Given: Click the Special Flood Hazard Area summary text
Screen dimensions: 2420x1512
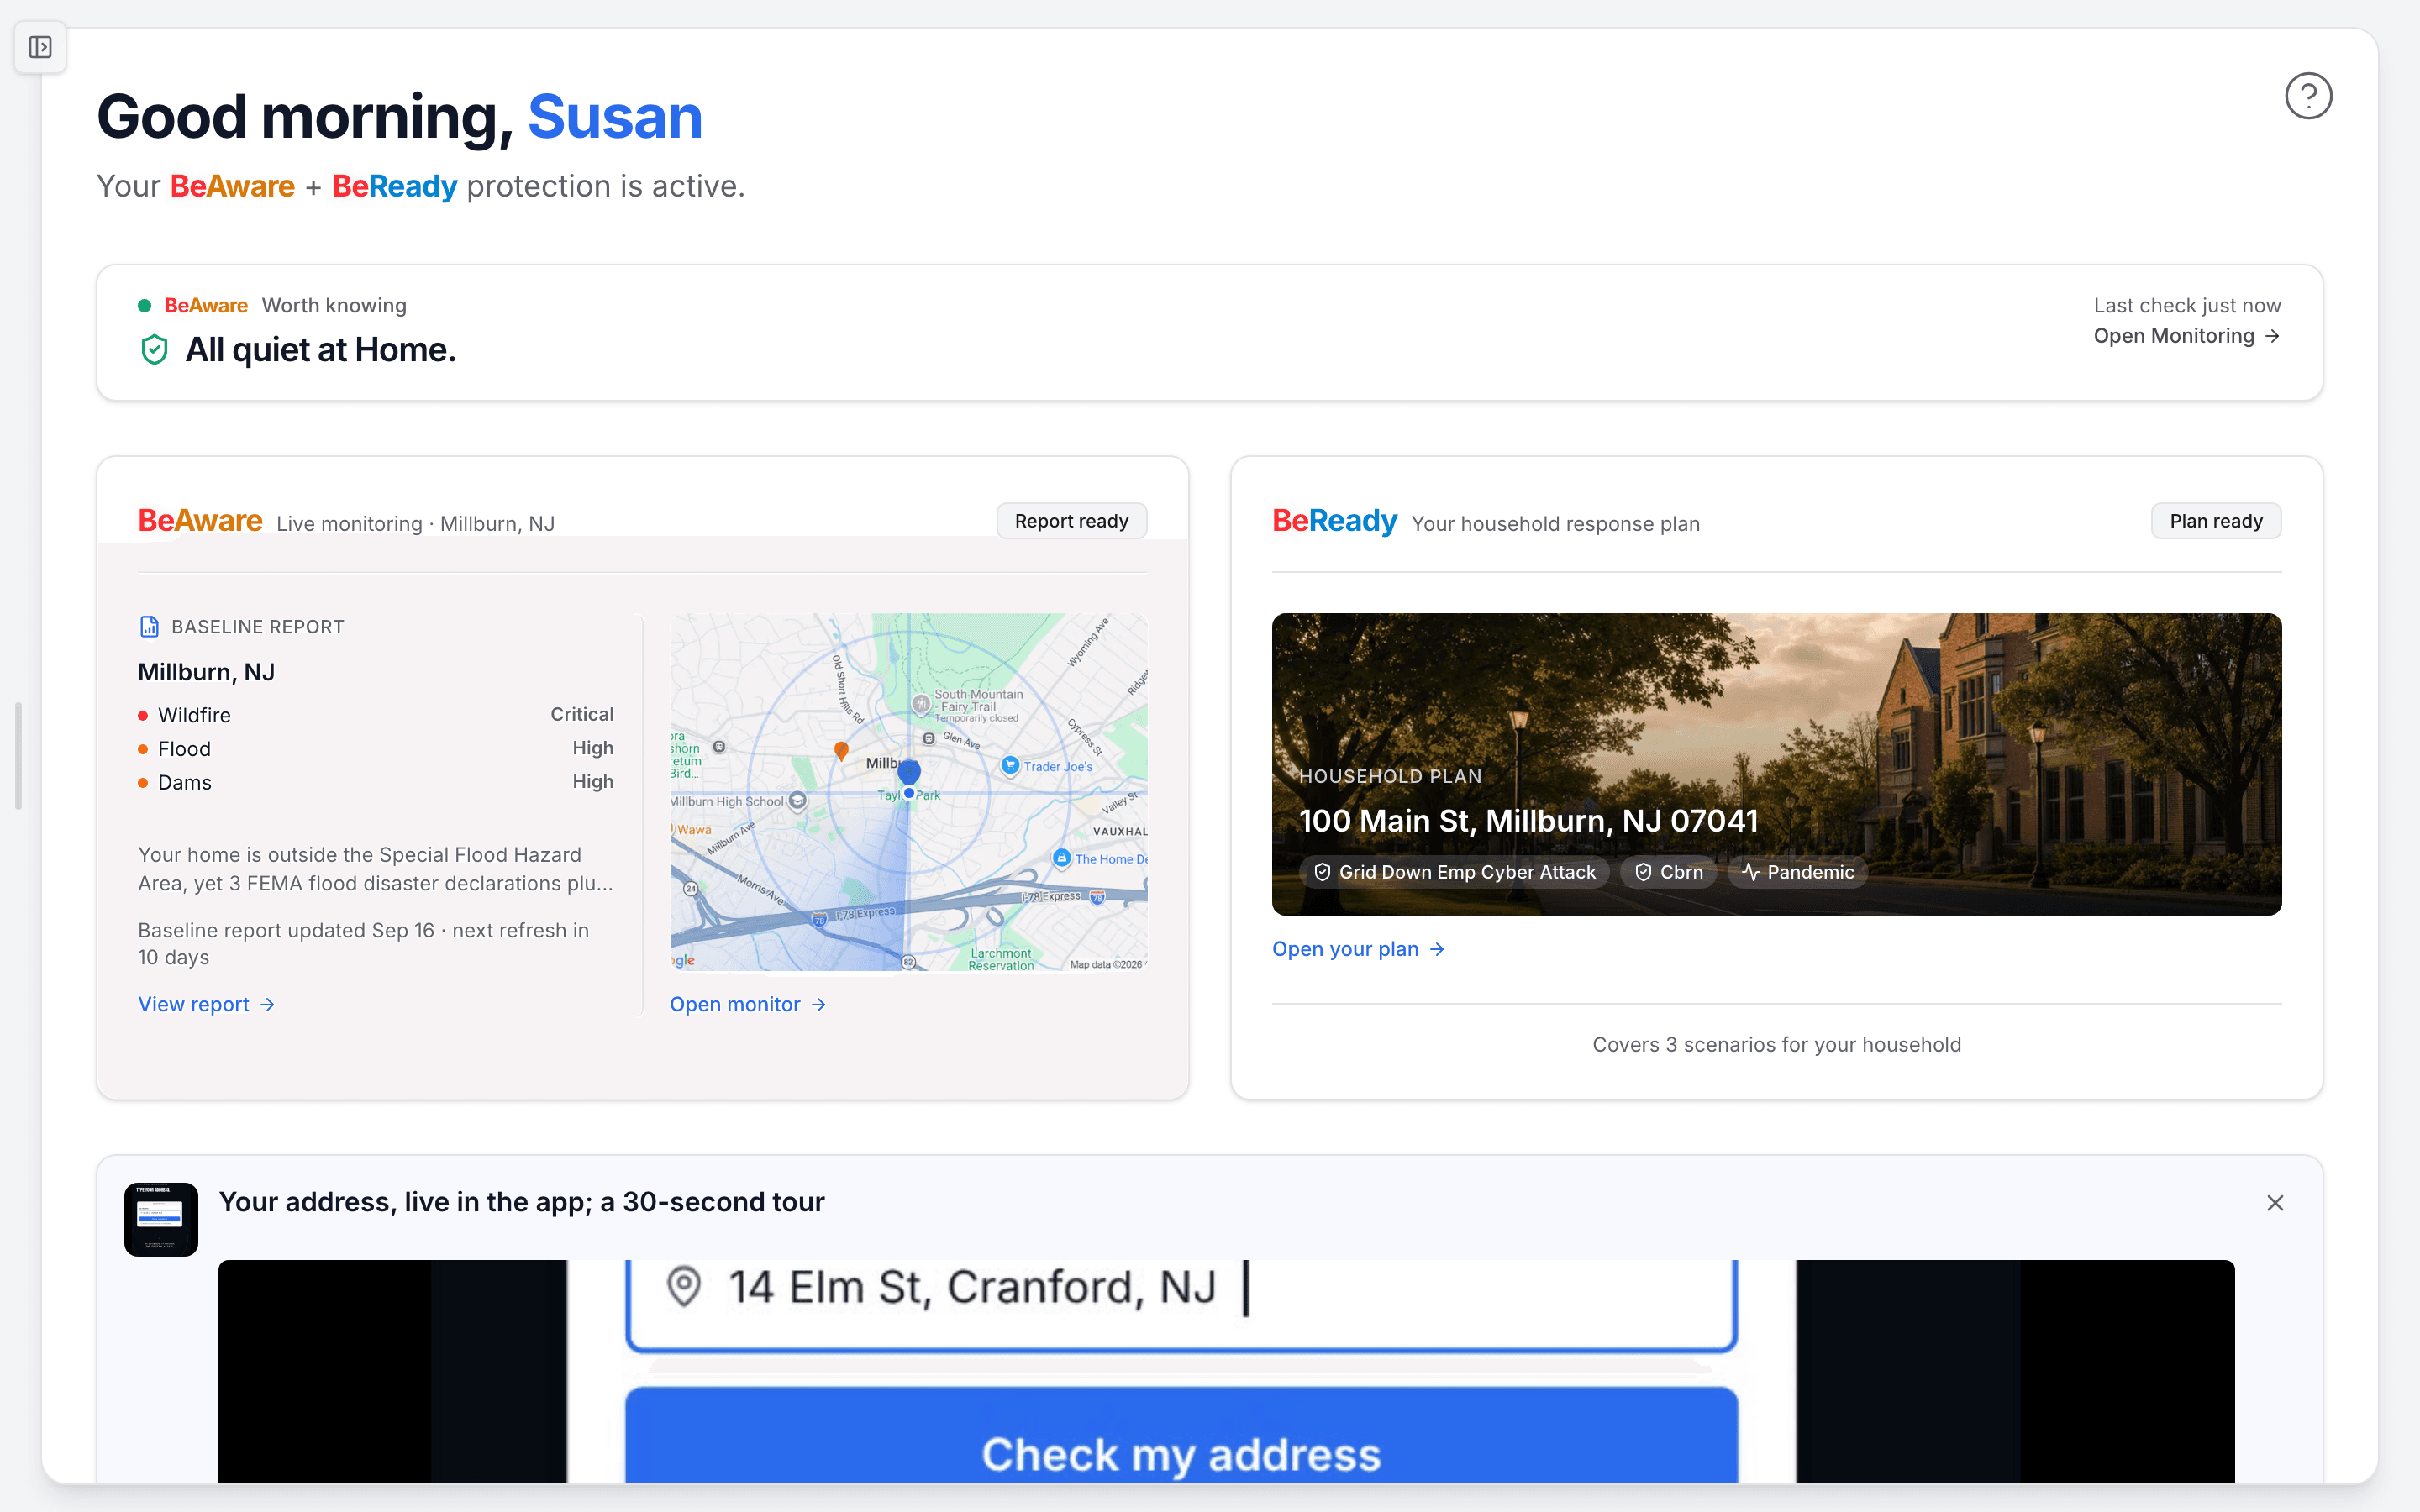Looking at the screenshot, I should (376, 869).
